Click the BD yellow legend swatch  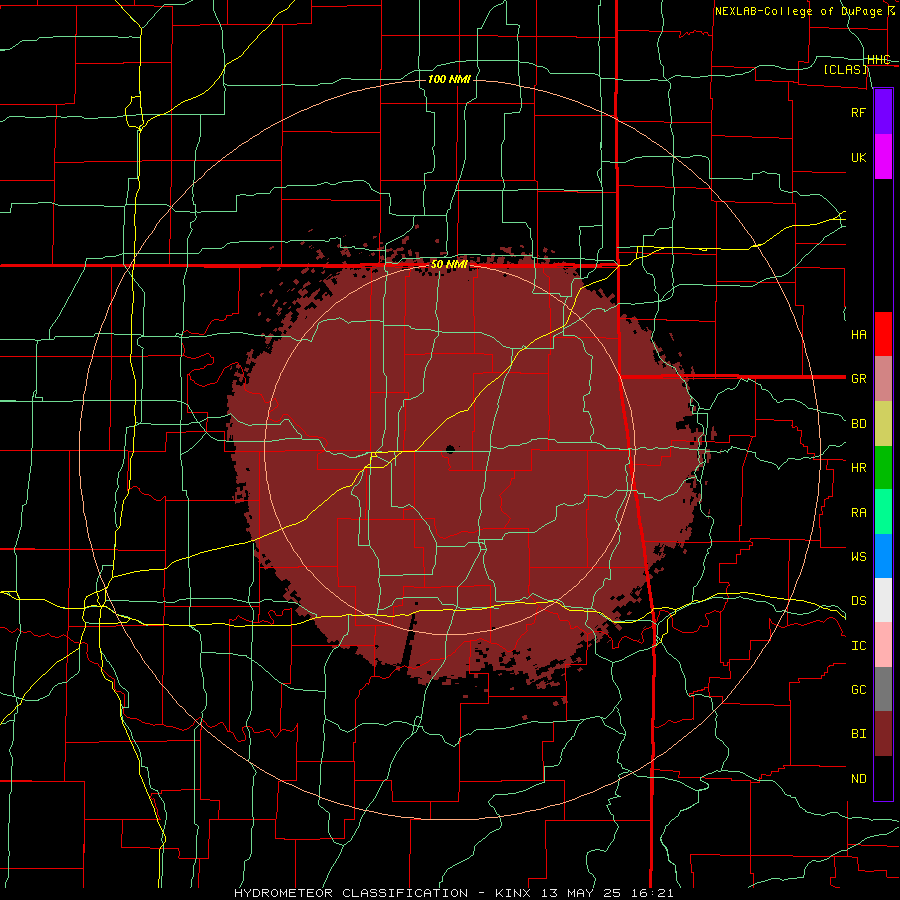coord(883,424)
